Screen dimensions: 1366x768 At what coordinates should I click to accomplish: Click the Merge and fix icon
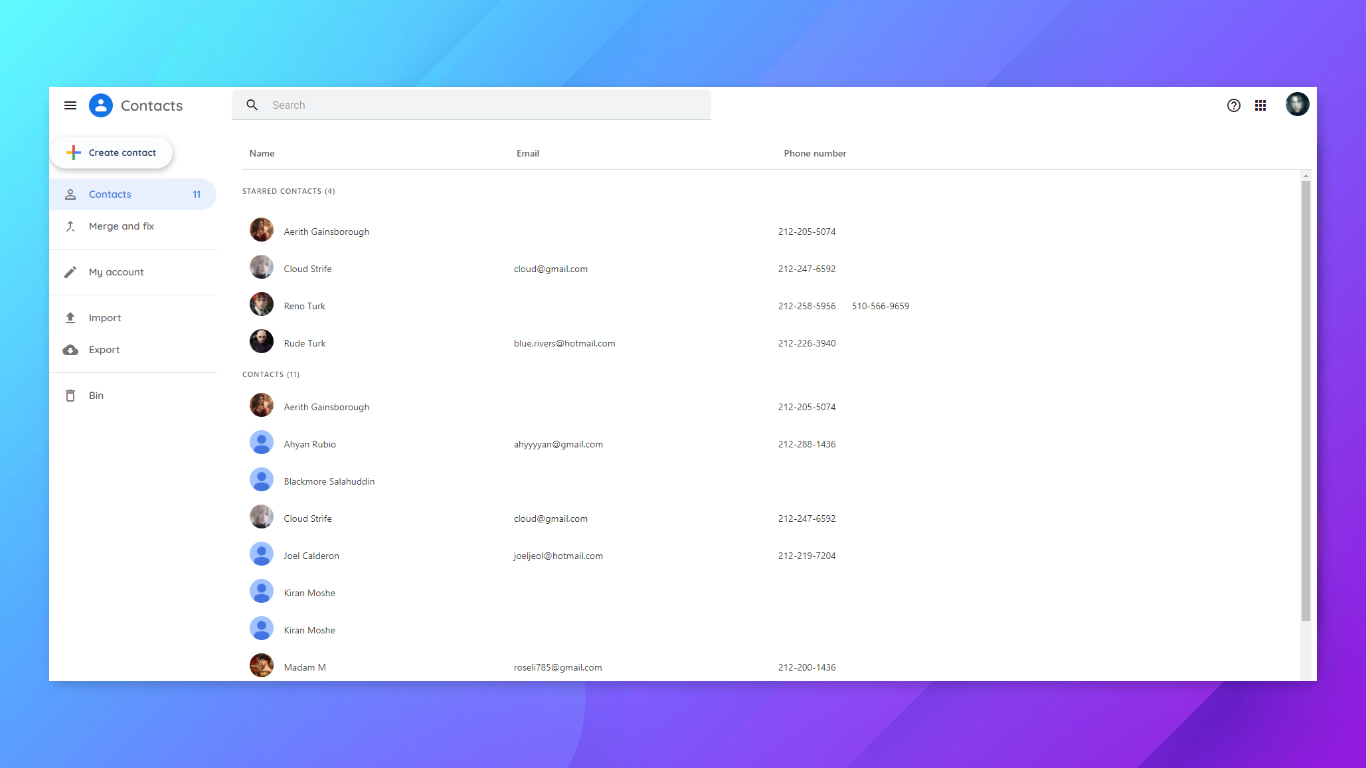(70, 226)
